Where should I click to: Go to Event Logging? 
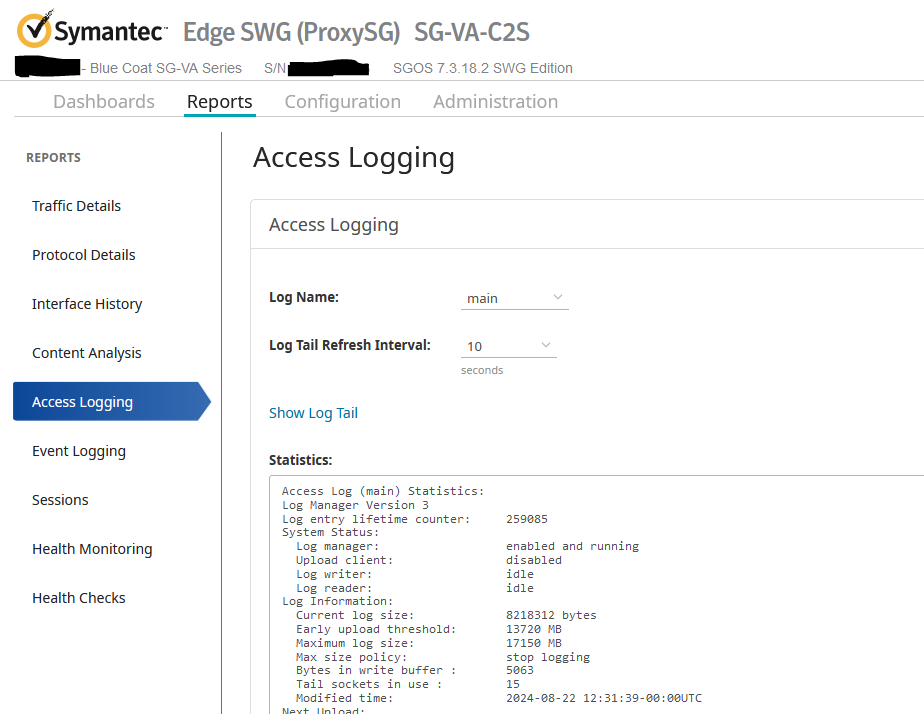click(79, 451)
